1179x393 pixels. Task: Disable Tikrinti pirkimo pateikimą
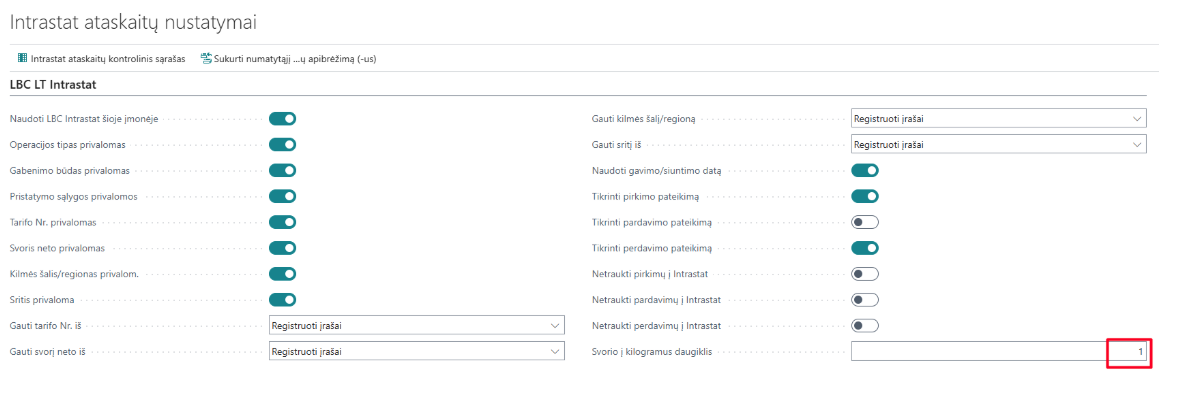pyautogui.click(x=865, y=196)
